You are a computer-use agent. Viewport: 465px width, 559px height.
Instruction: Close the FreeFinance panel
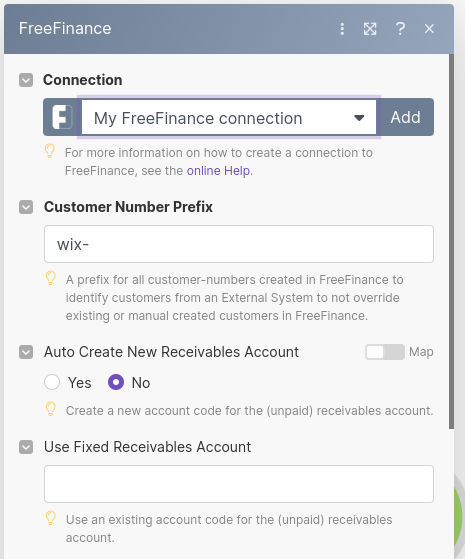click(x=429, y=29)
